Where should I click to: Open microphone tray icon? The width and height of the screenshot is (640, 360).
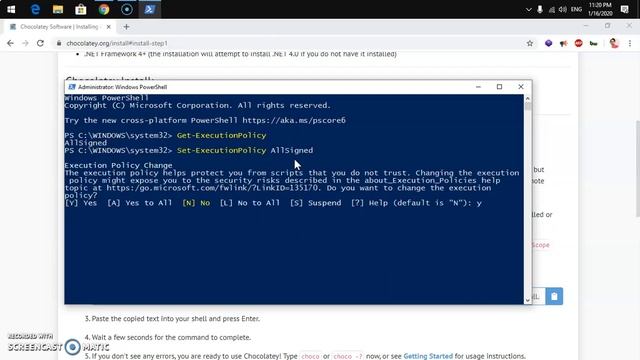pos(540,9)
